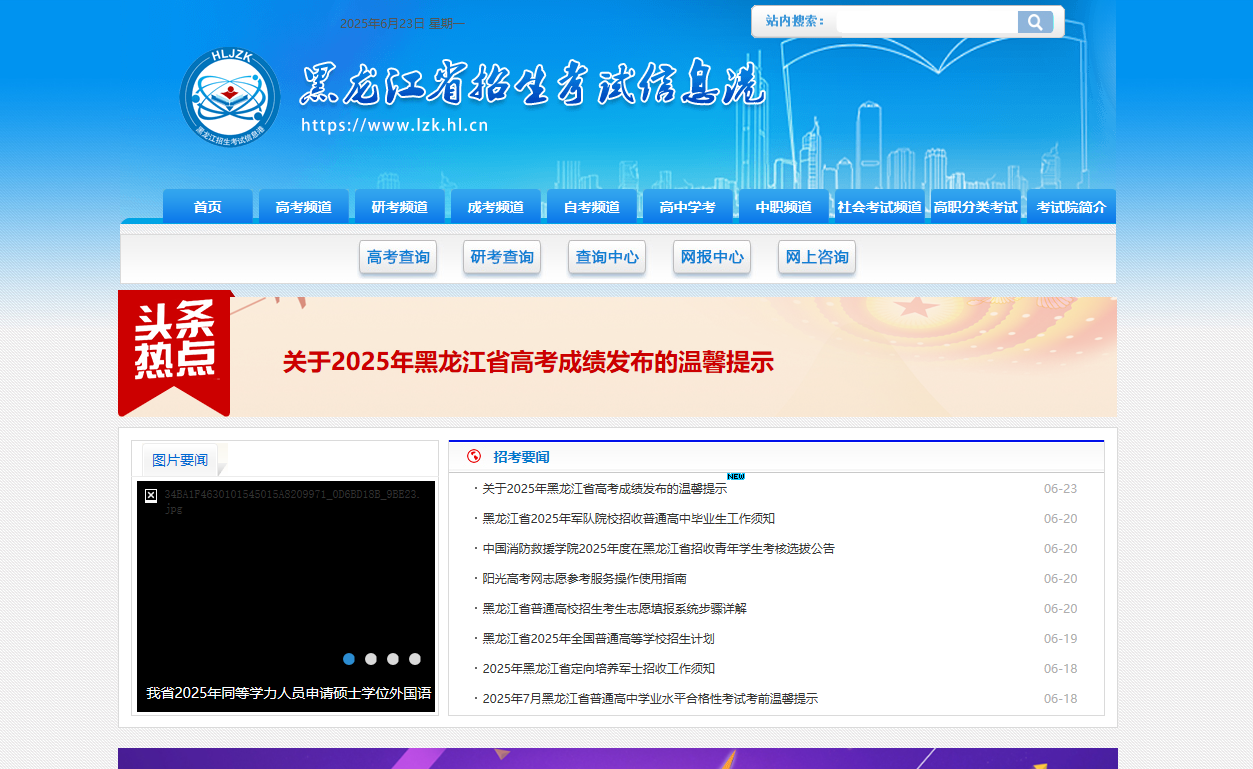Screen dimensions: 1253x769
Task: Open the headline about 2025 高考成绩发布温馨提示
Action: coord(528,362)
